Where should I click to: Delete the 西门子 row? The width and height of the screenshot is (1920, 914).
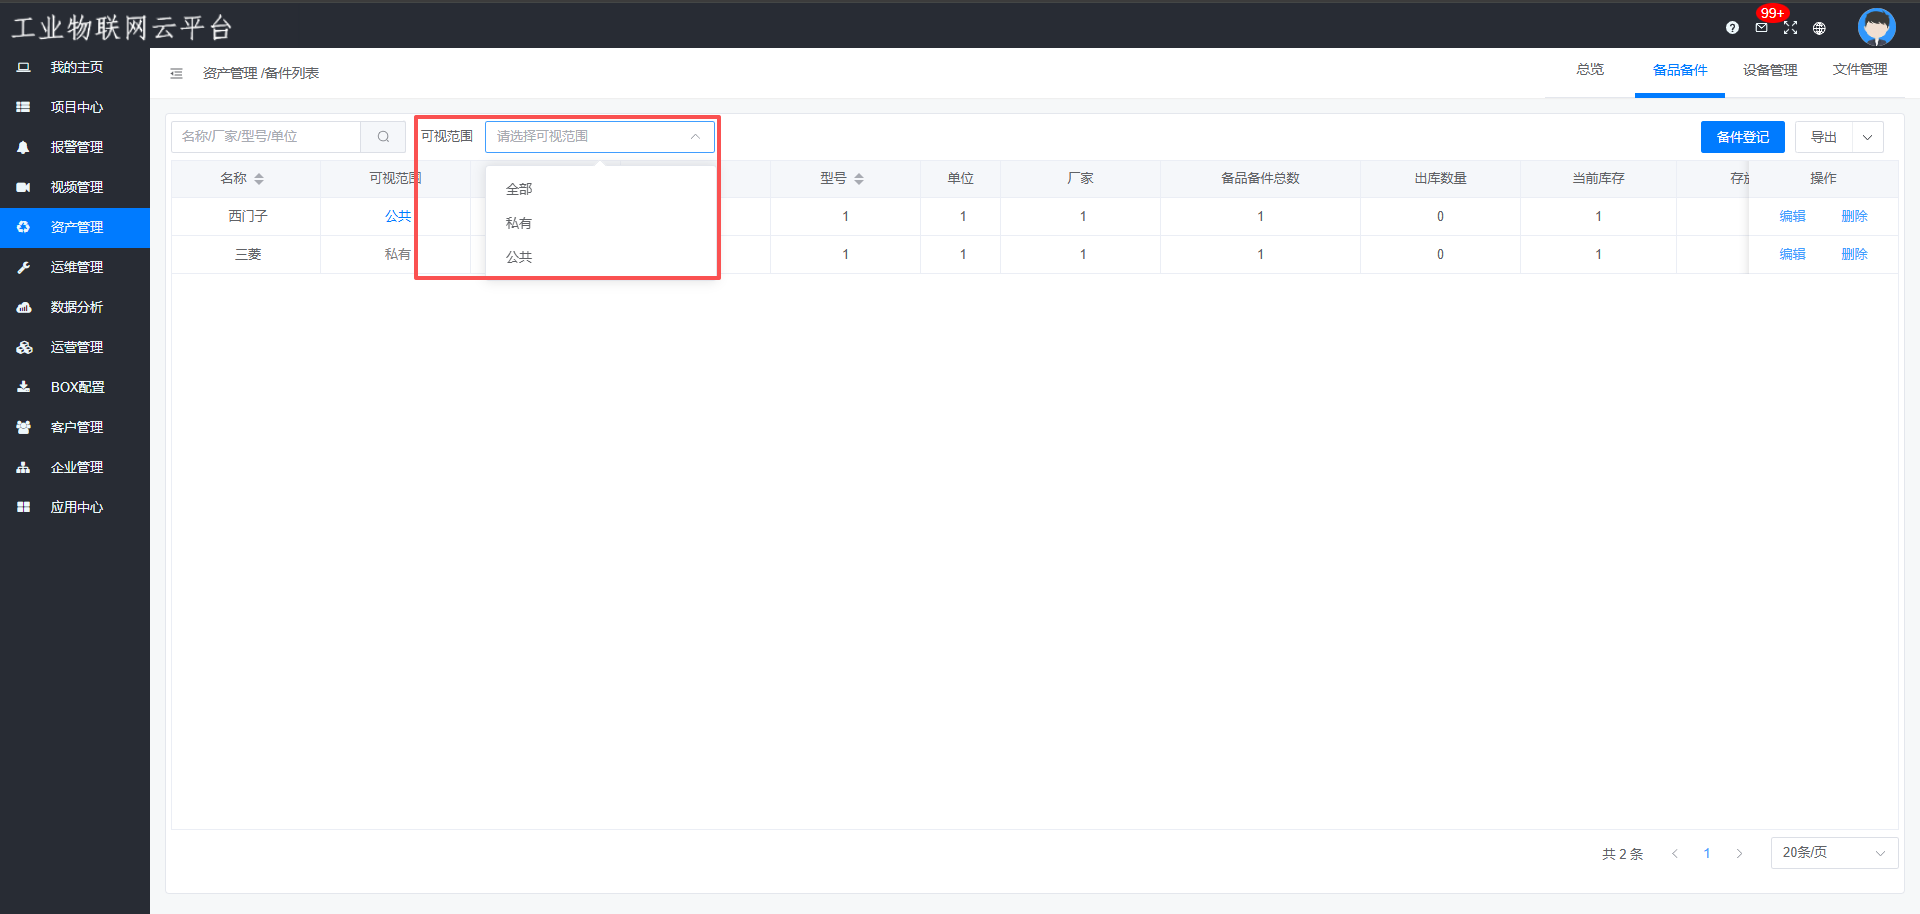1854,216
